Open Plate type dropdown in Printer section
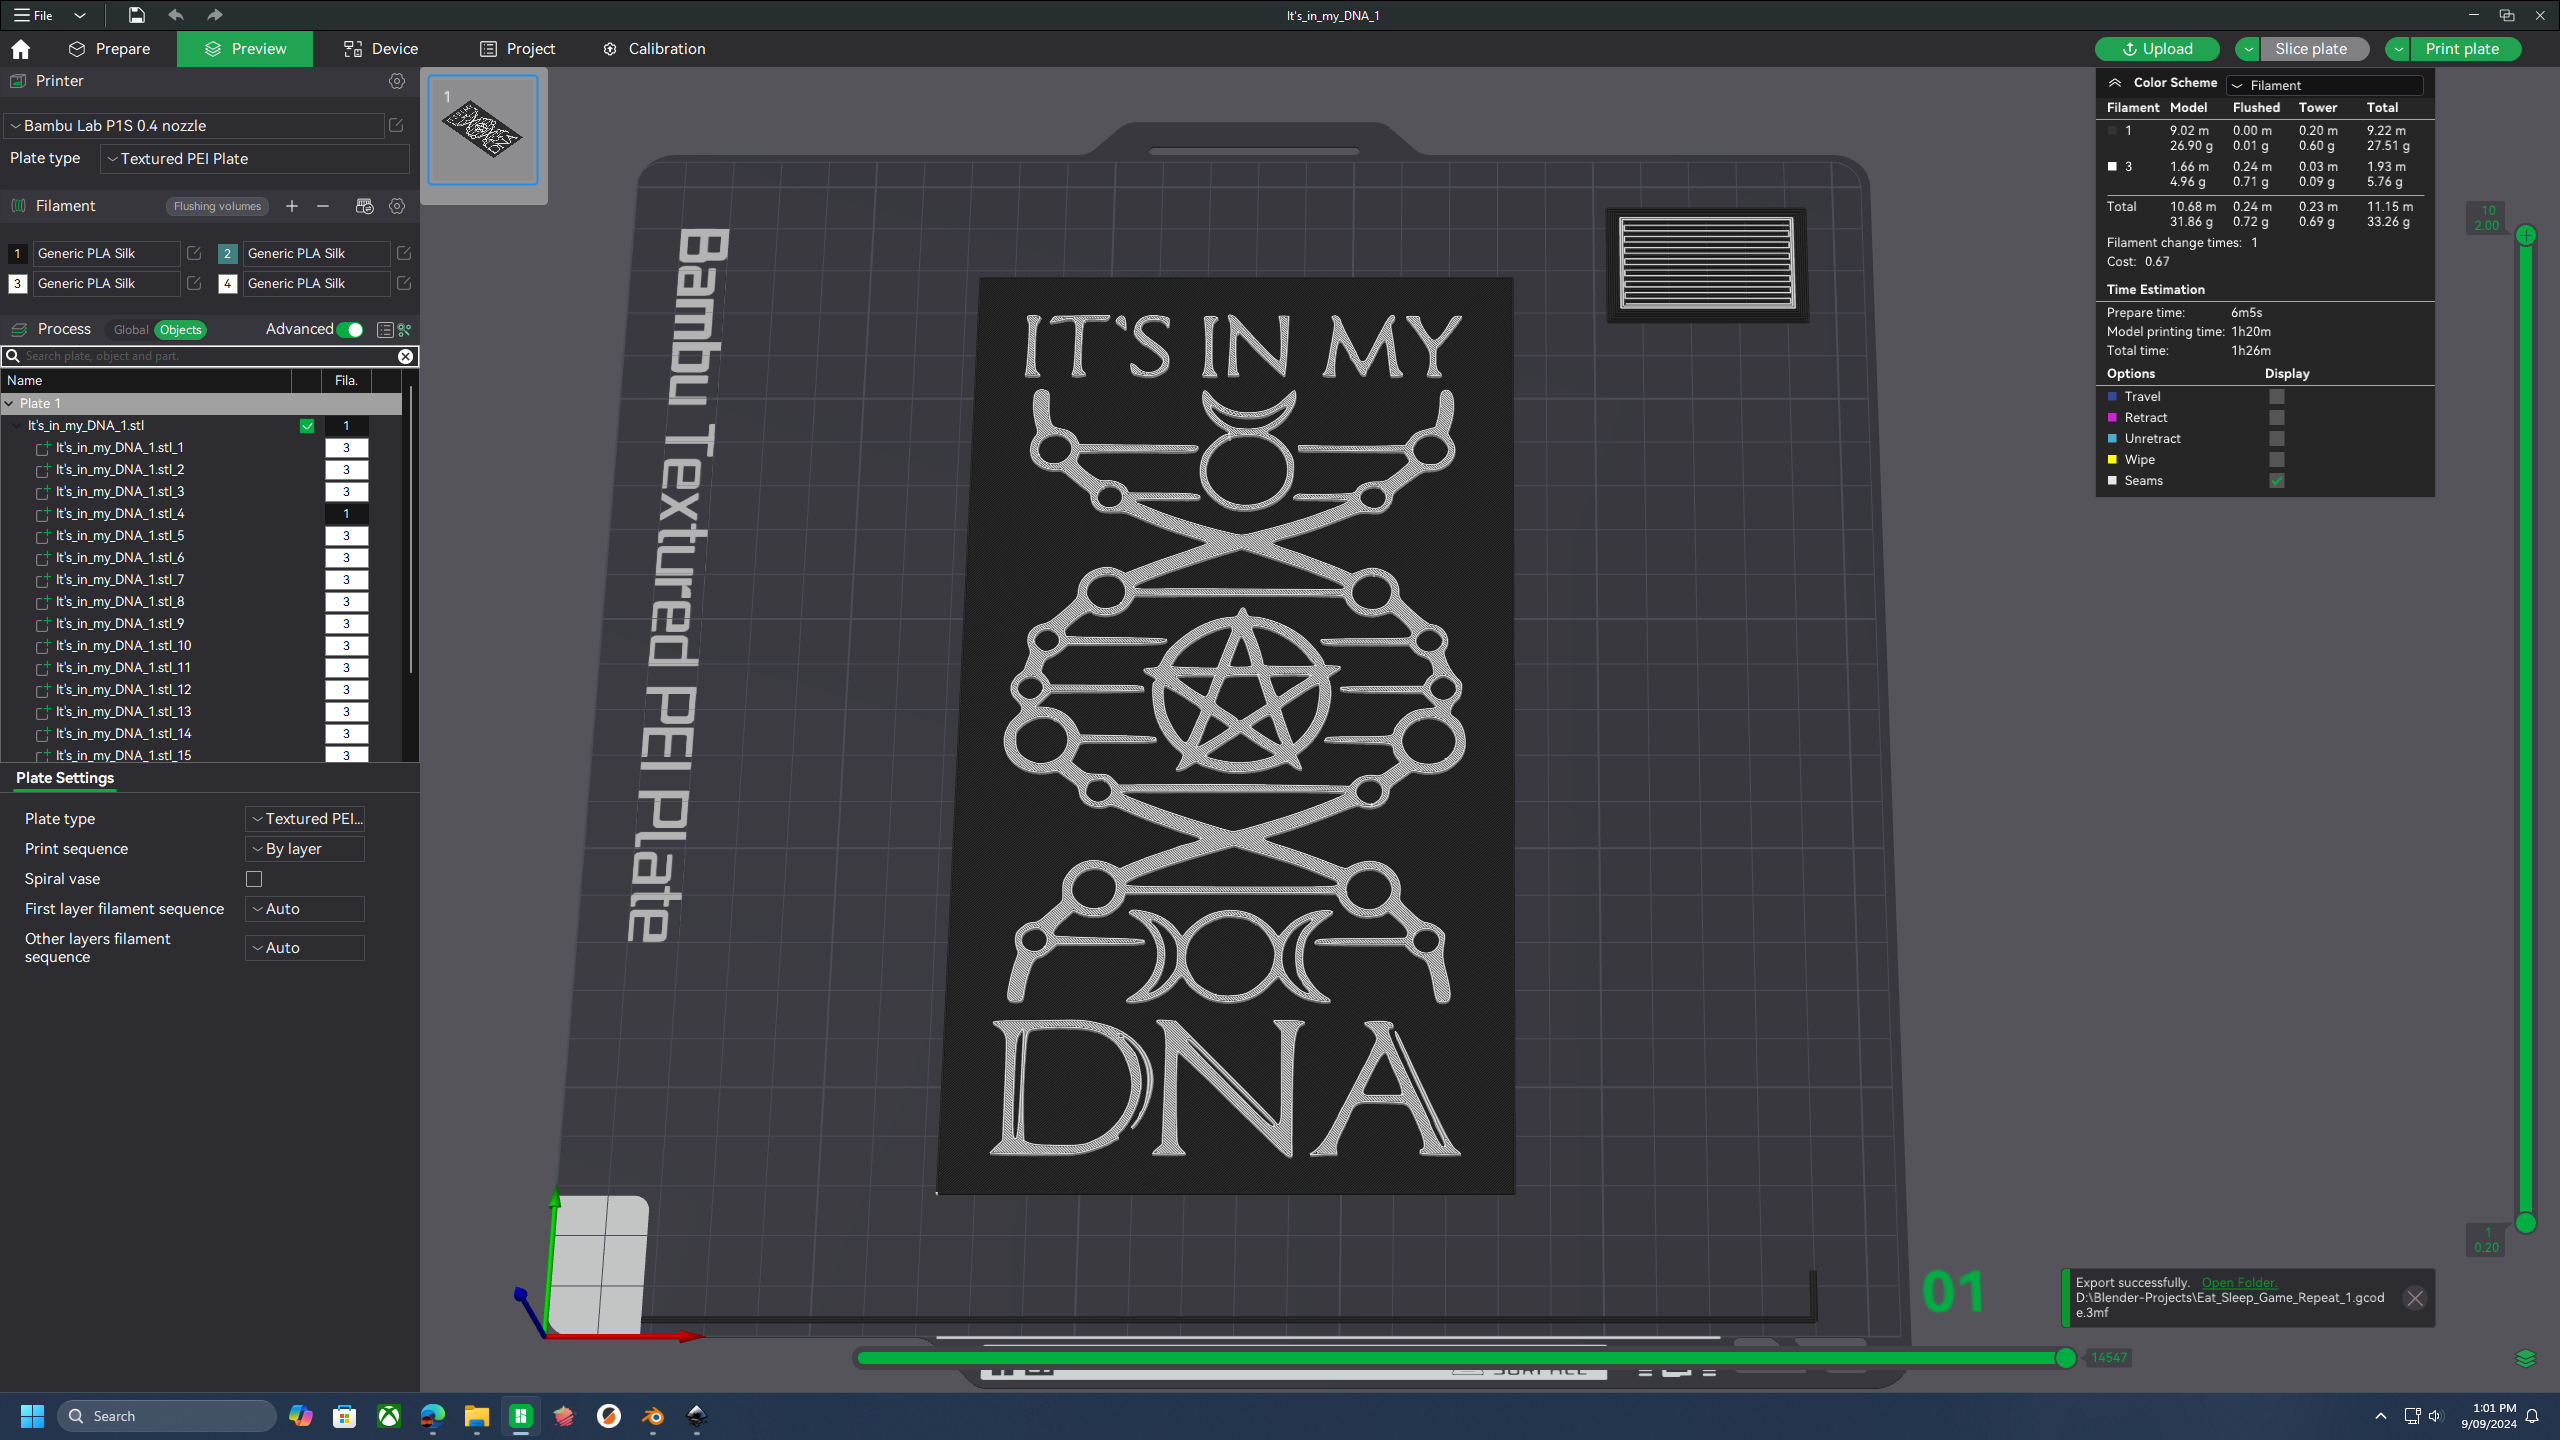This screenshot has height=1440, width=2560. click(x=255, y=159)
